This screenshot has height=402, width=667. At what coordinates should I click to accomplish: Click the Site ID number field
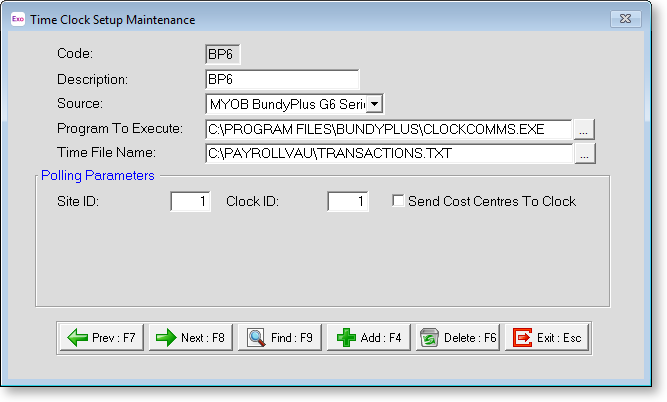tap(191, 202)
